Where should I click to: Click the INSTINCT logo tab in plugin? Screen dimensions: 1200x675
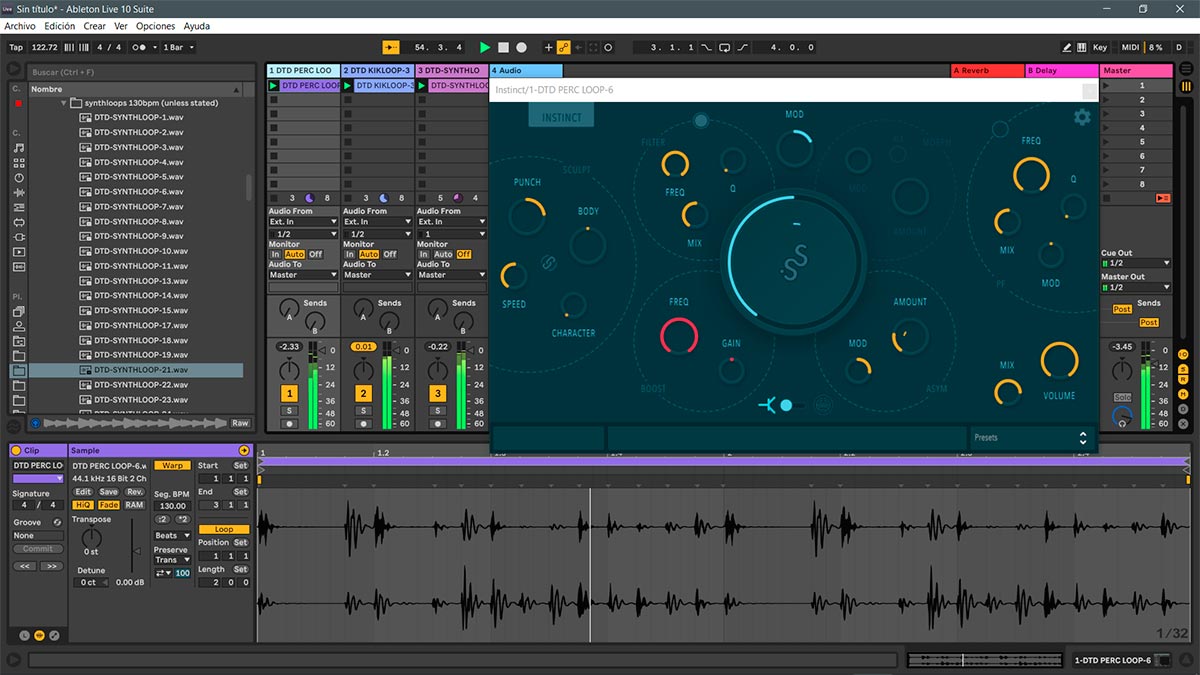(x=561, y=117)
